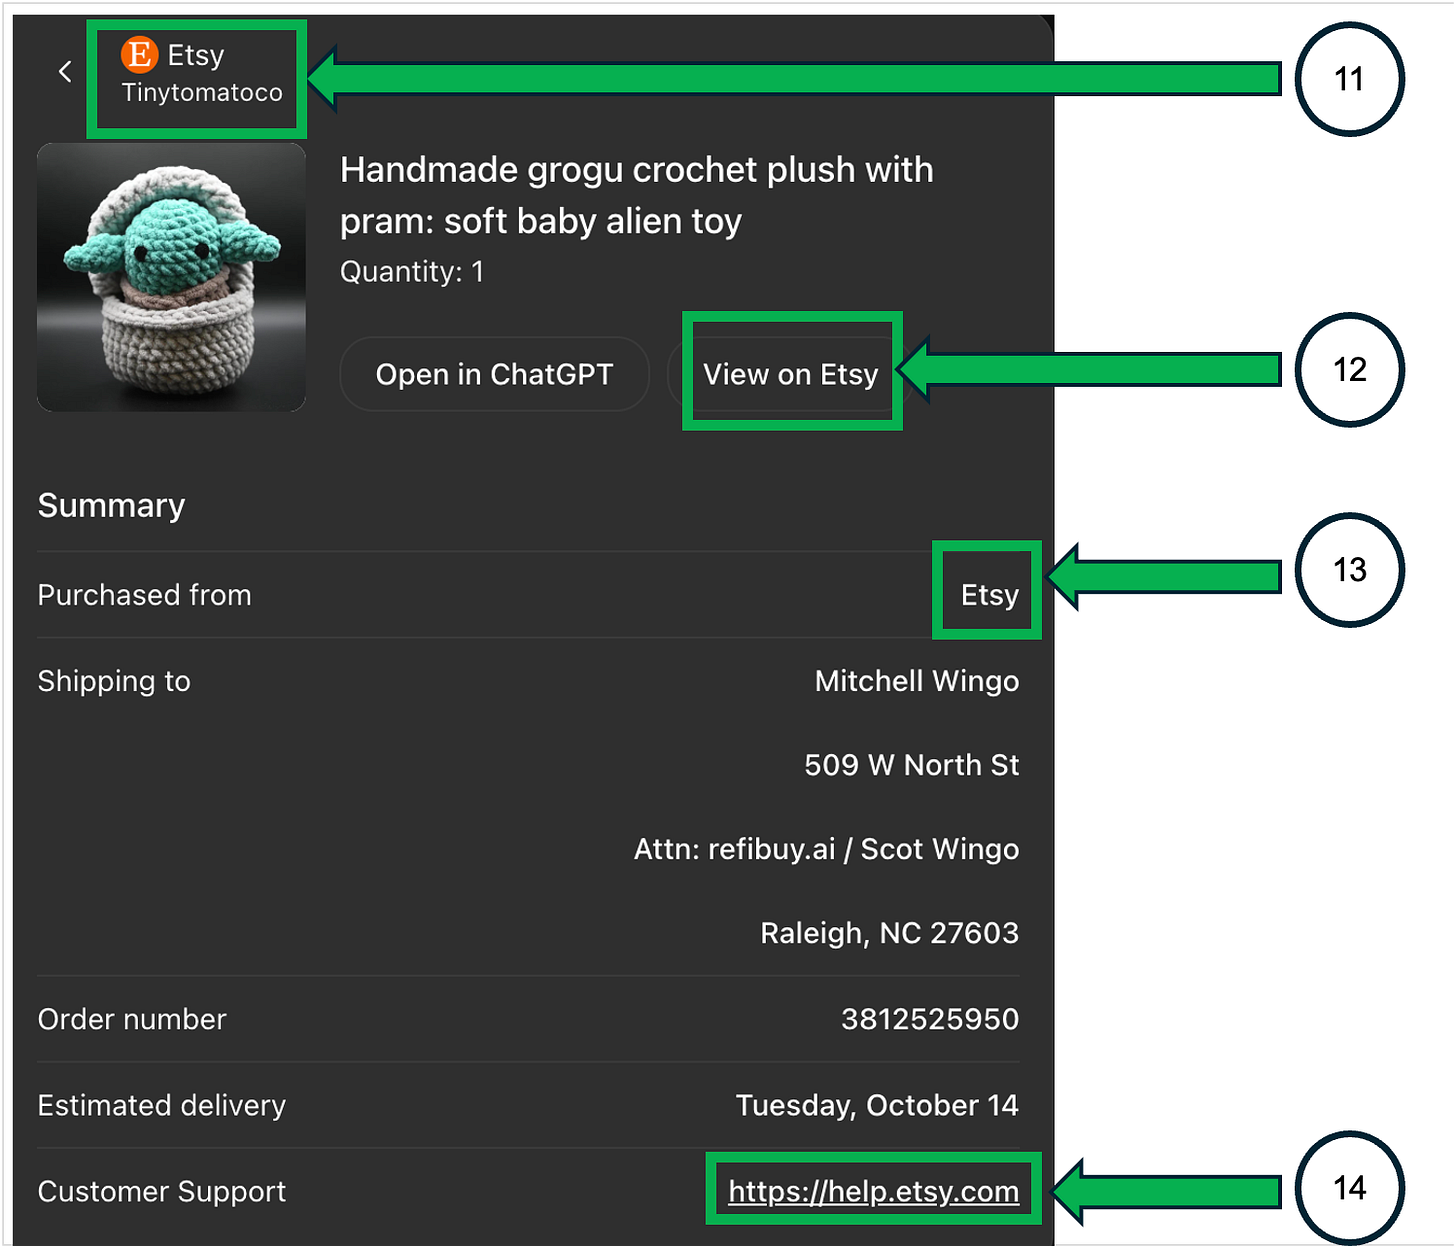The height and width of the screenshot is (1248, 1456).
Task: Click the 'Quantity: 1' text
Action: (412, 272)
